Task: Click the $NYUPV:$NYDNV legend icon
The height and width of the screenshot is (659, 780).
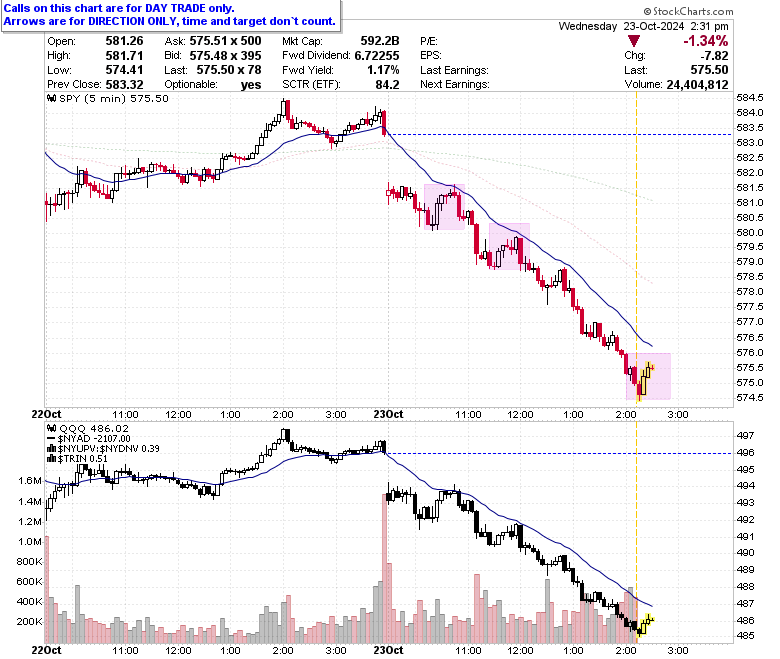Action: [x=52, y=449]
